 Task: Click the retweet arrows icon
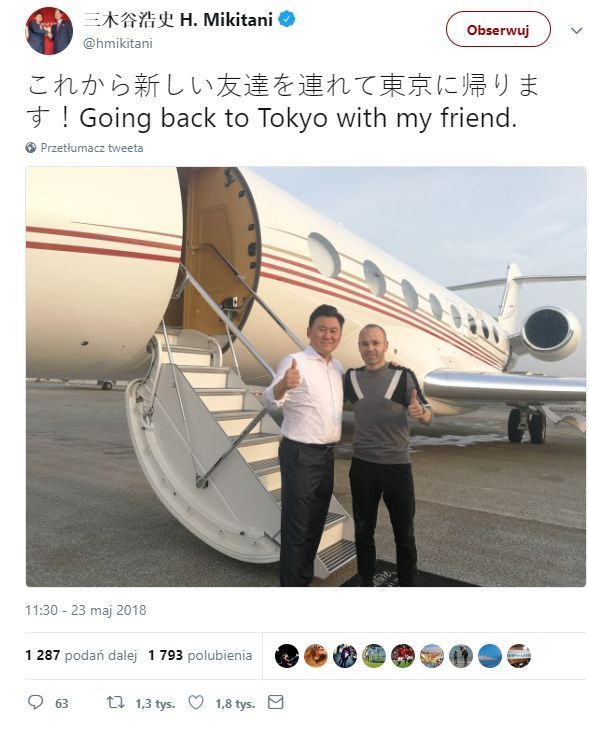pos(115,702)
